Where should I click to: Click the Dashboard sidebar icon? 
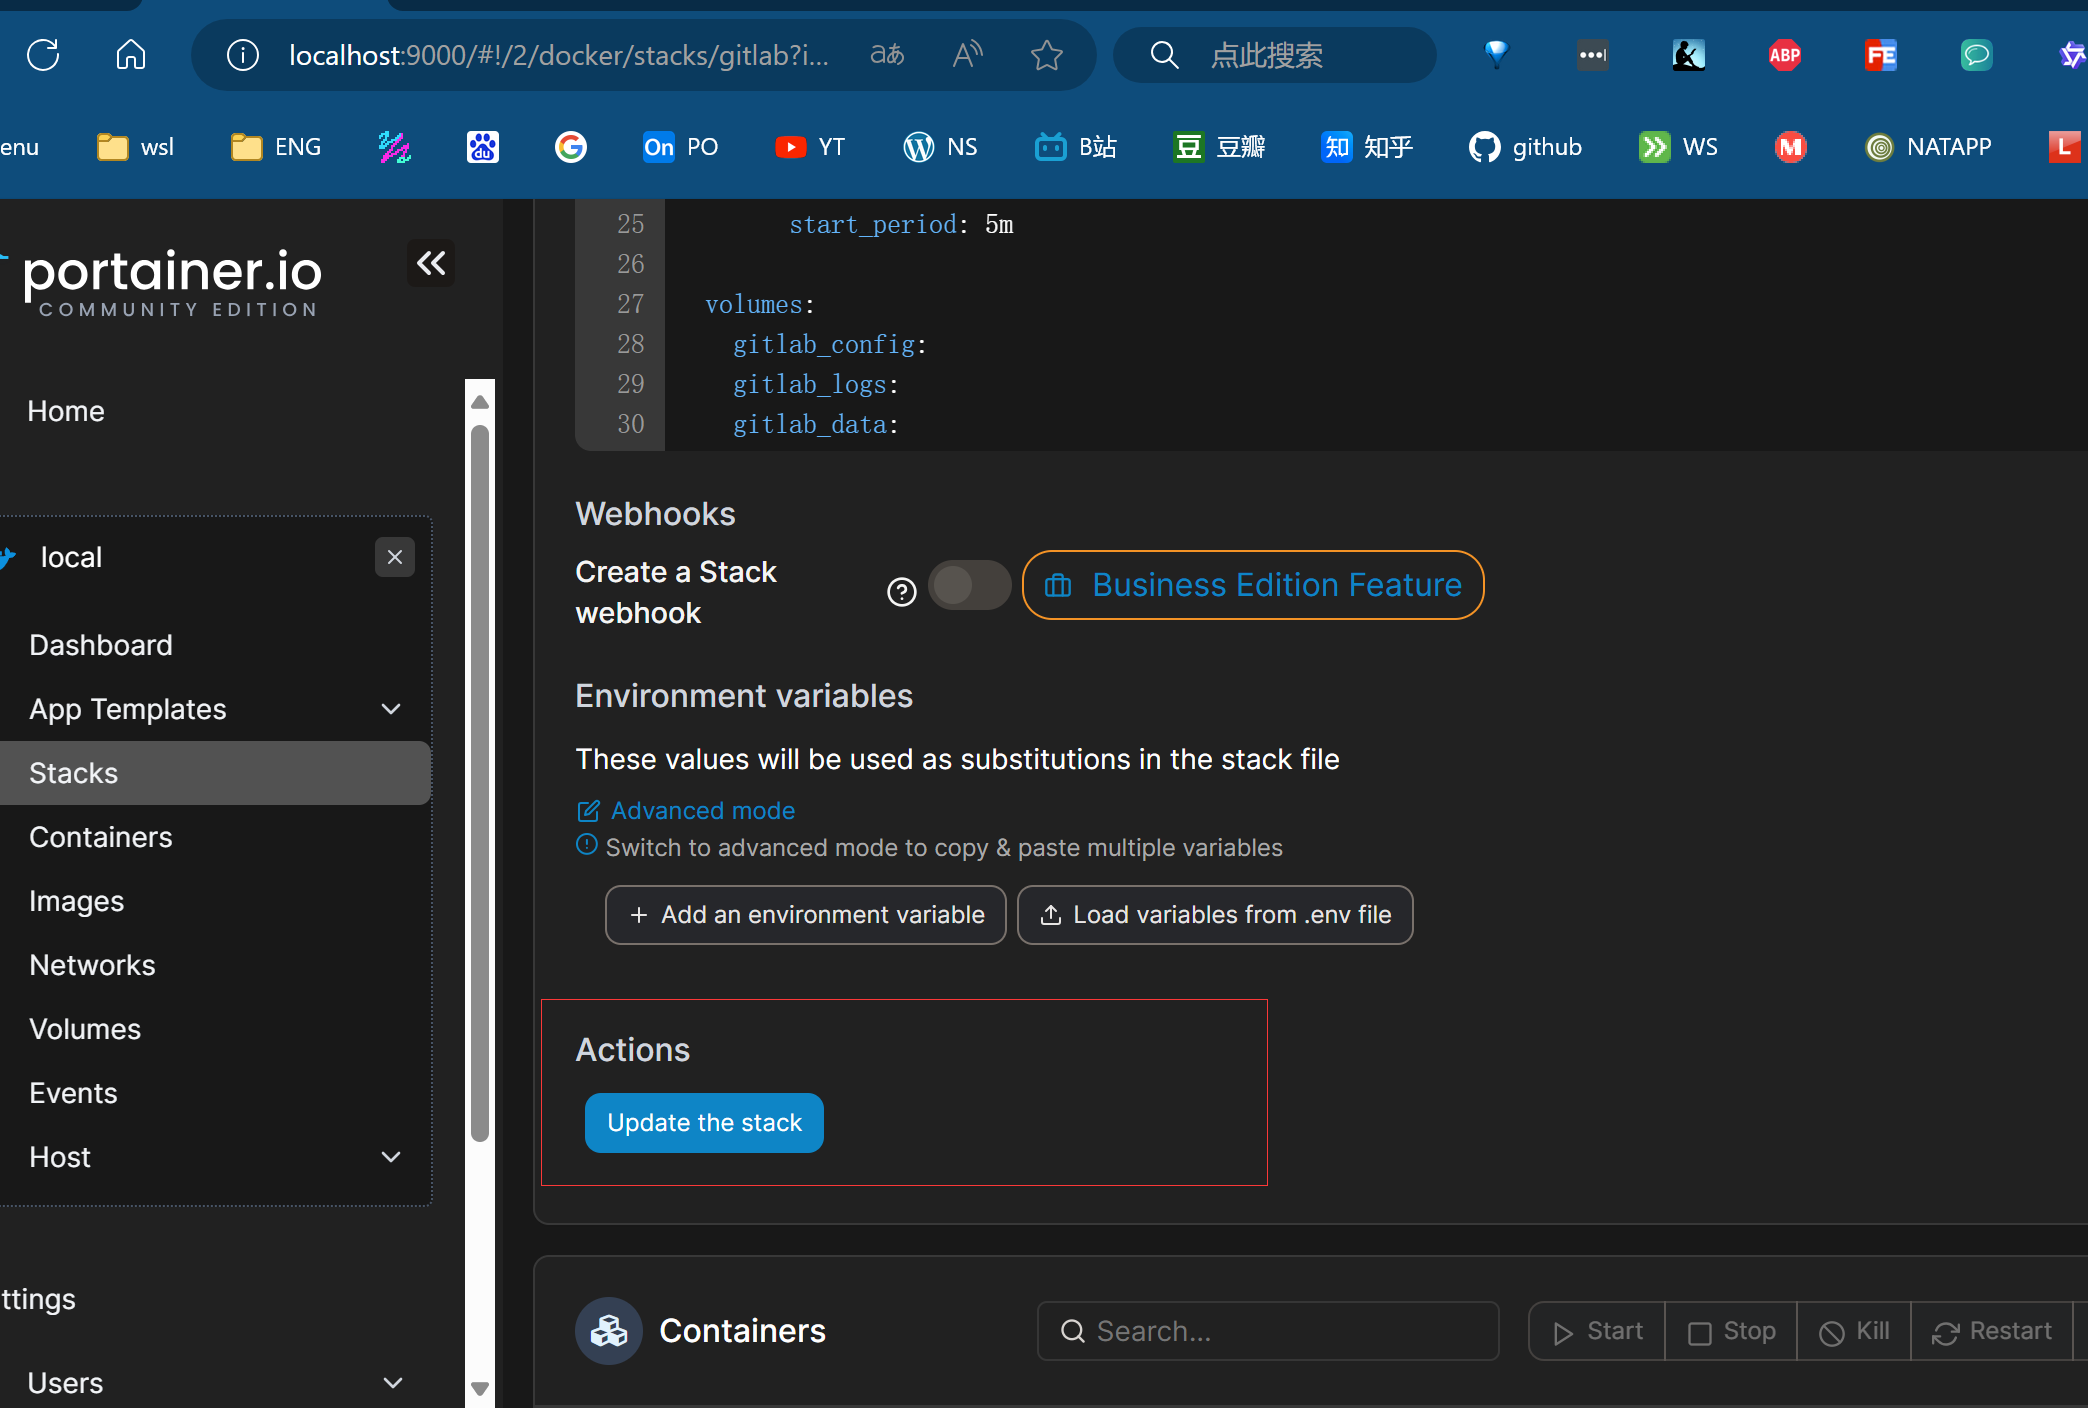(99, 644)
